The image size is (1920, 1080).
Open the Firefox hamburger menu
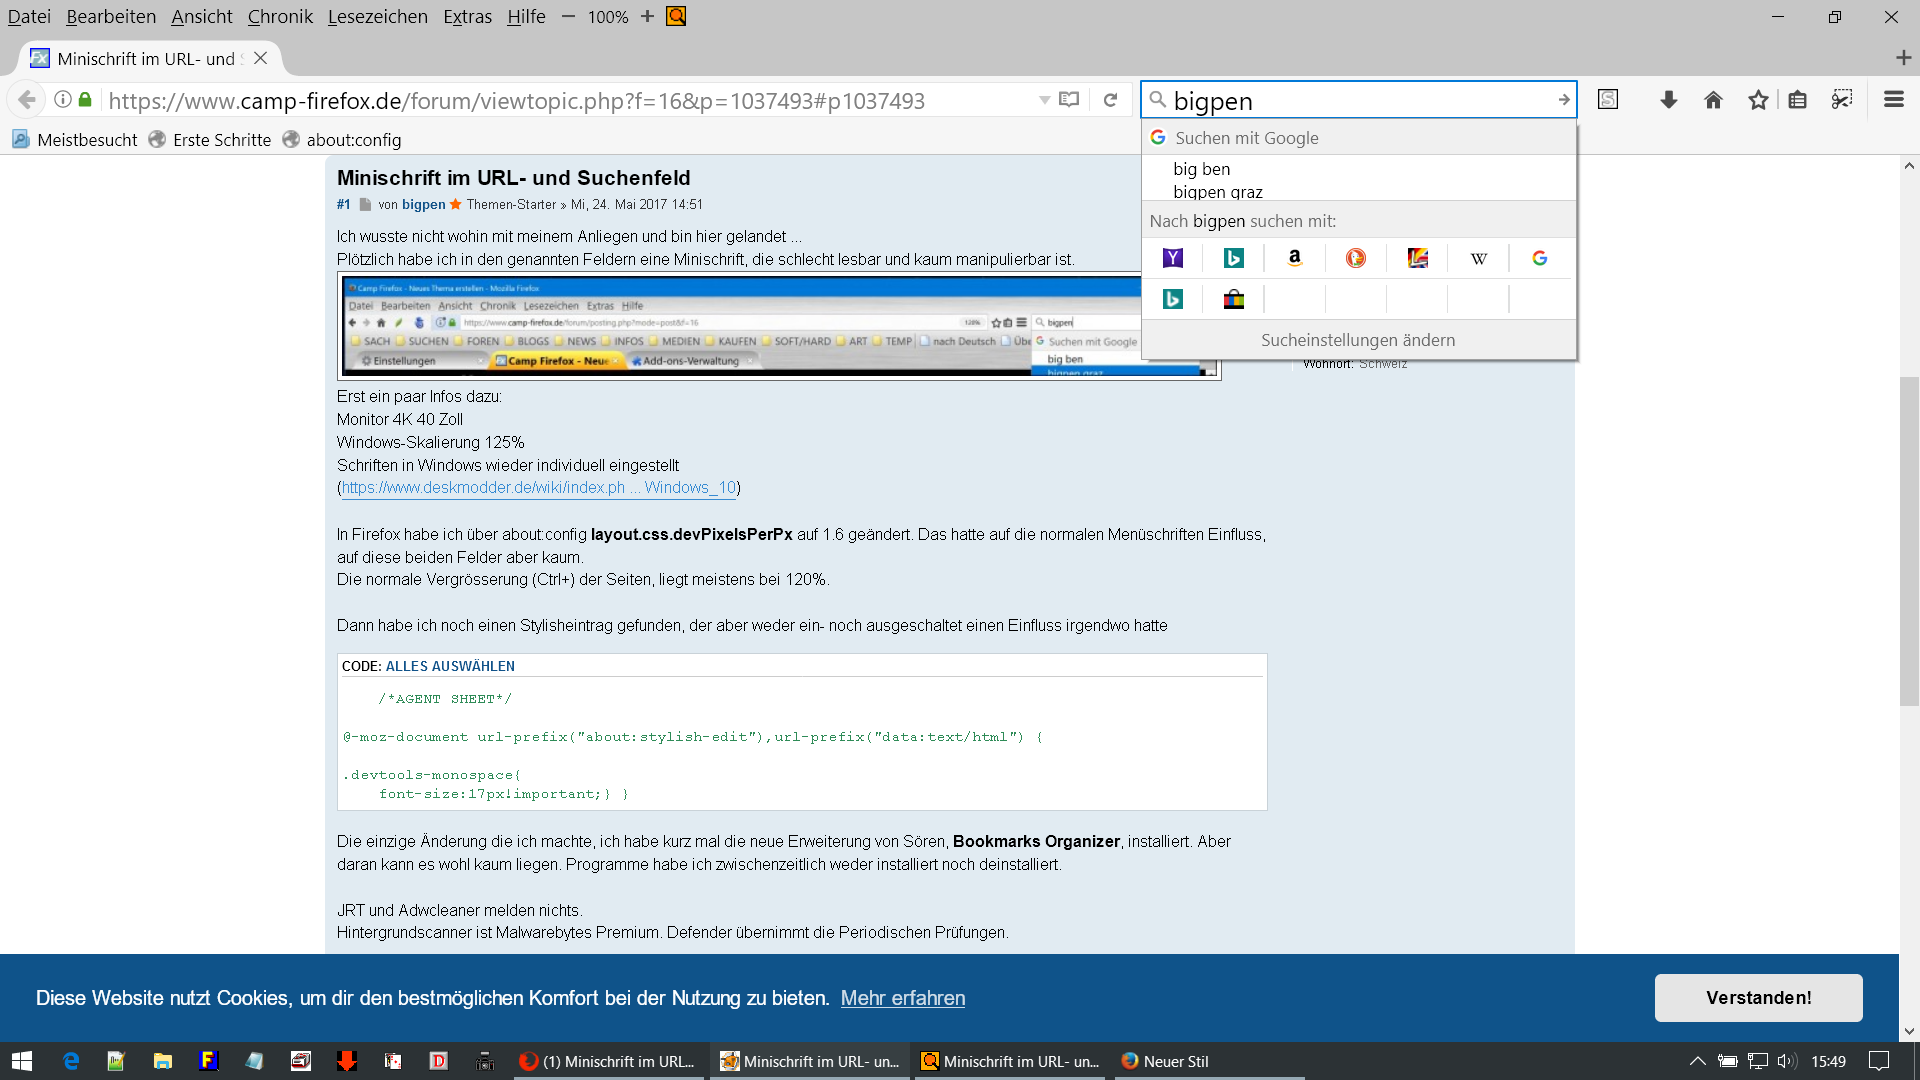[x=1893, y=100]
